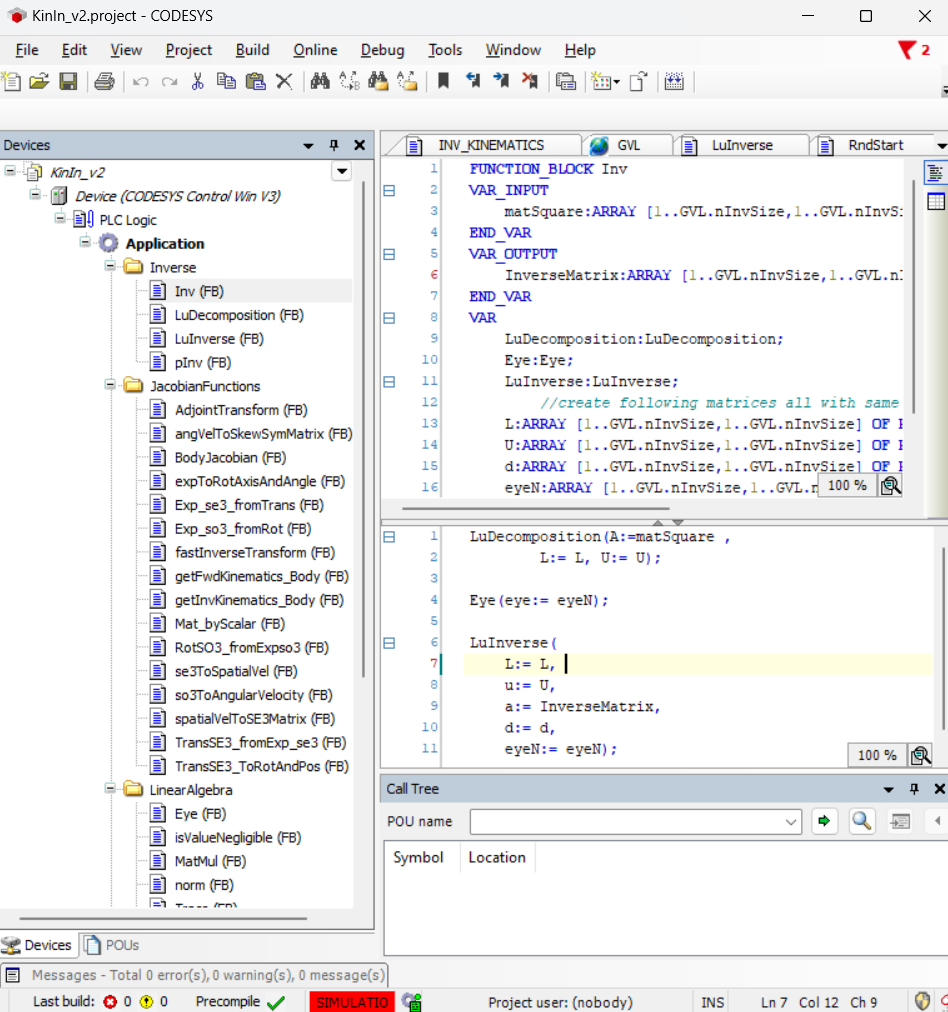
Task: Switch to the LuInverse editor tab
Action: pyautogui.click(x=741, y=146)
